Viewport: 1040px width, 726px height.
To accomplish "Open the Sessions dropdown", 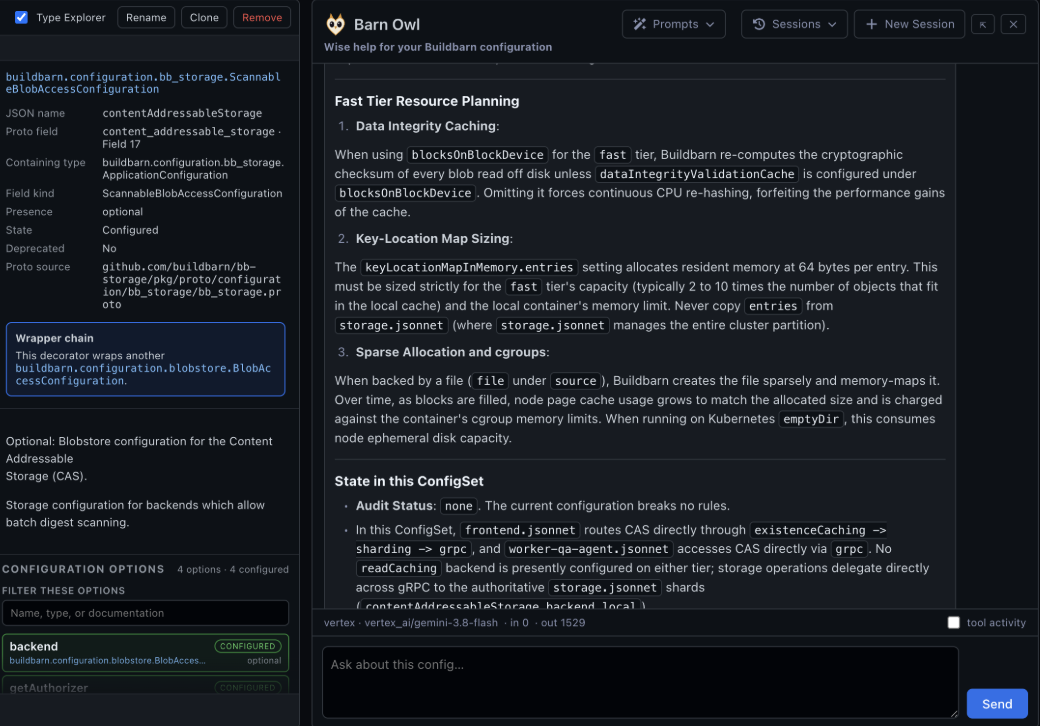I will pos(794,24).
